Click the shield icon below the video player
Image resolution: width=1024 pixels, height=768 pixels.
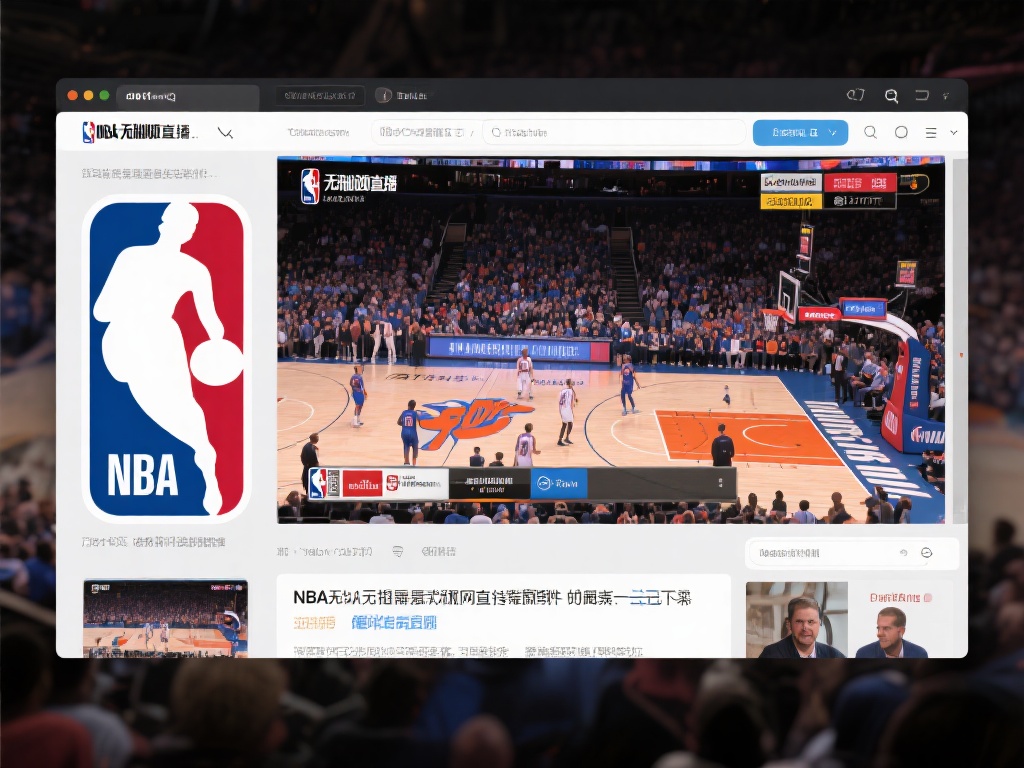(398, 551)
